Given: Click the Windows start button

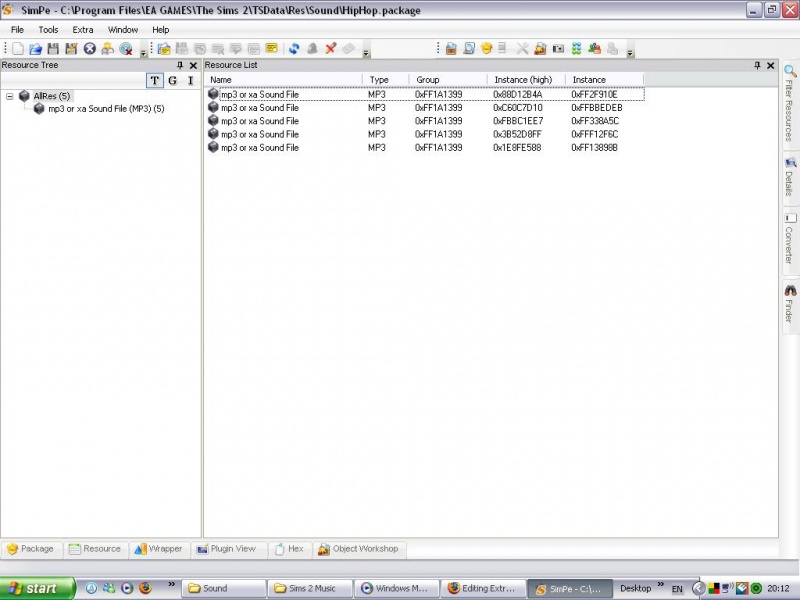Looking at the screenshot, I should [37, 588].
